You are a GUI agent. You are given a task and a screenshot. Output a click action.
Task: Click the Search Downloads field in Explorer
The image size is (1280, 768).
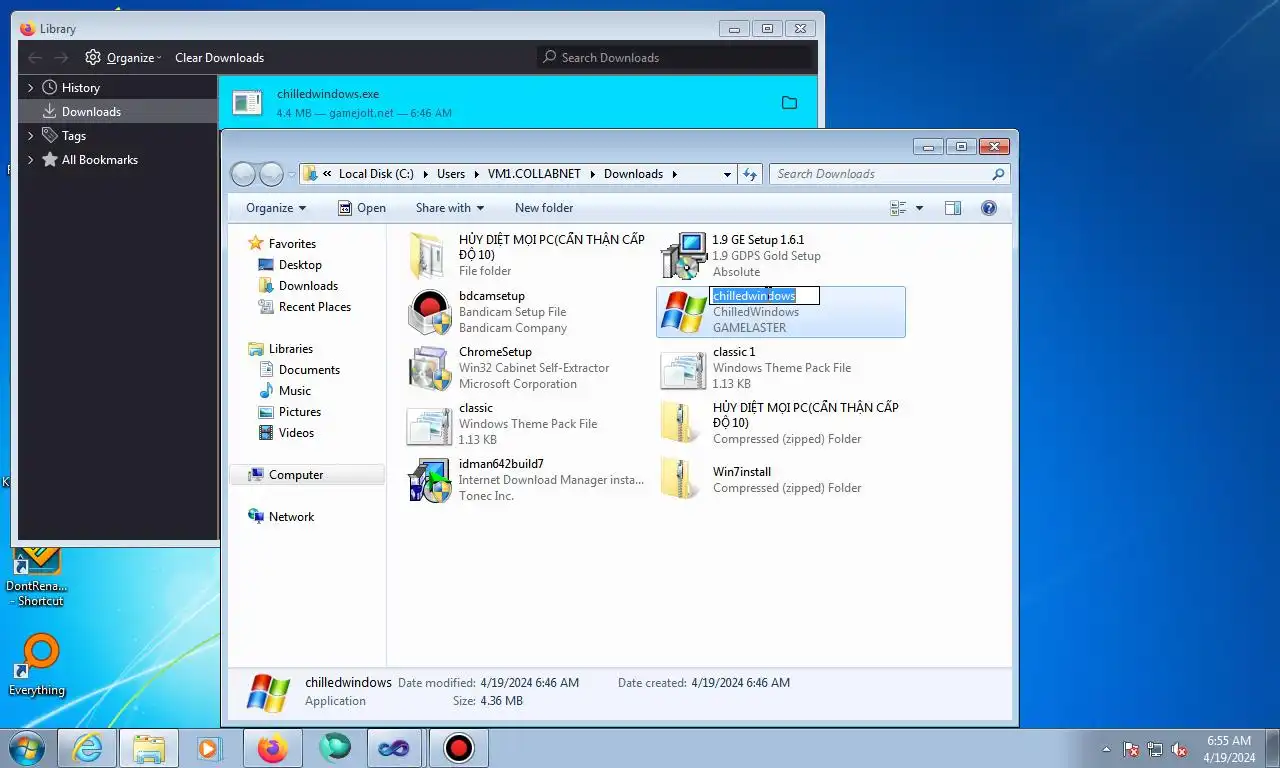click(888, 174)
